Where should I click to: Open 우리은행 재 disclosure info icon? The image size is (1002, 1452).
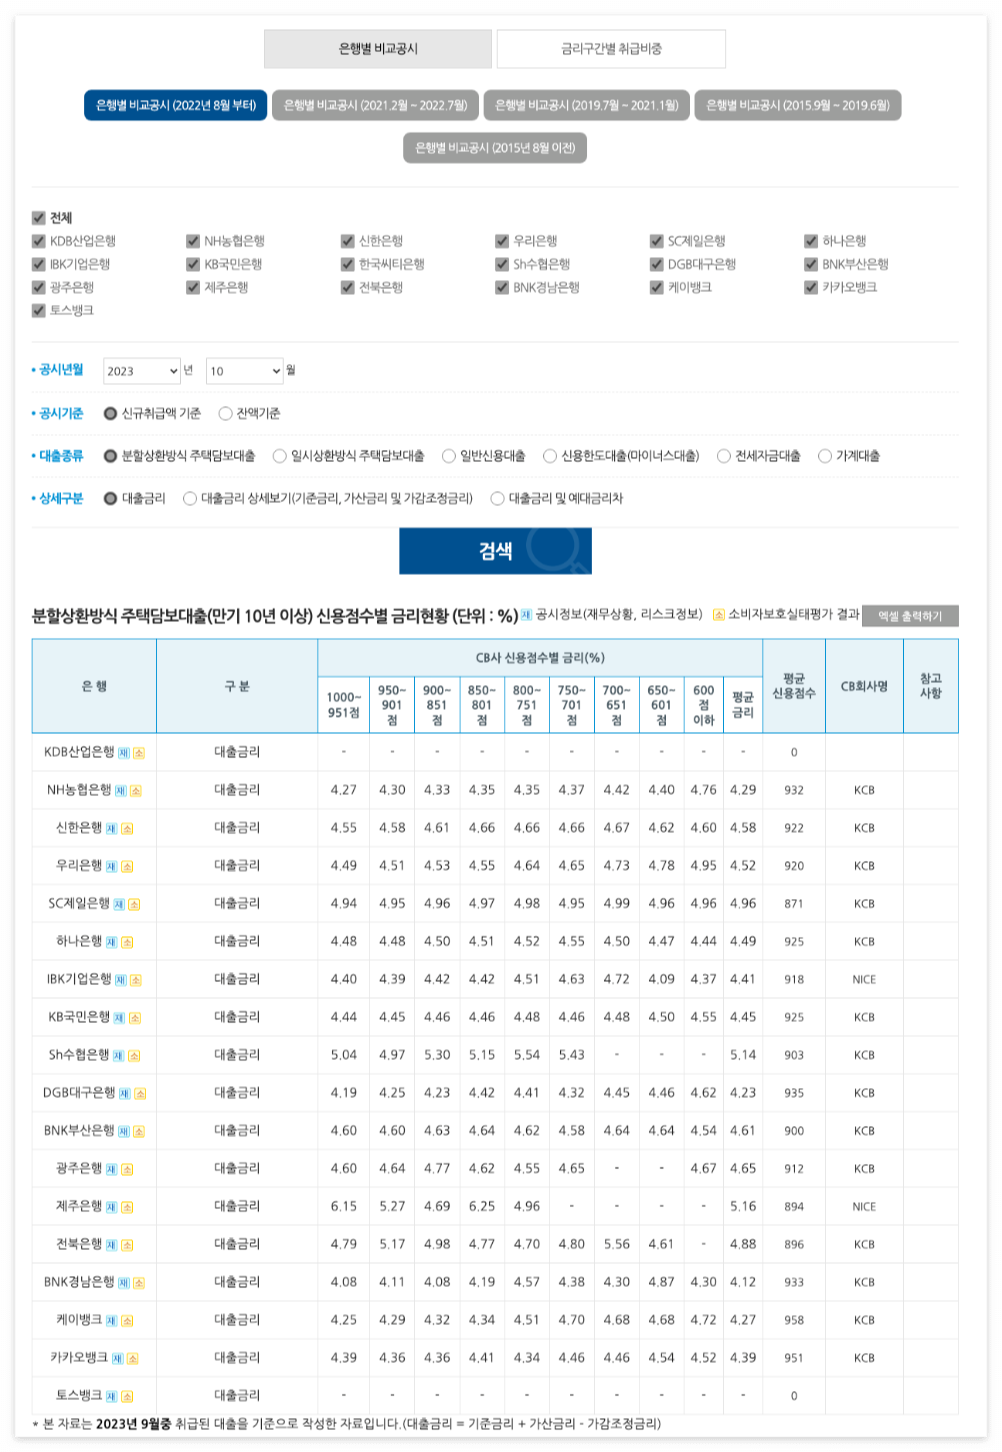[112, 867]
